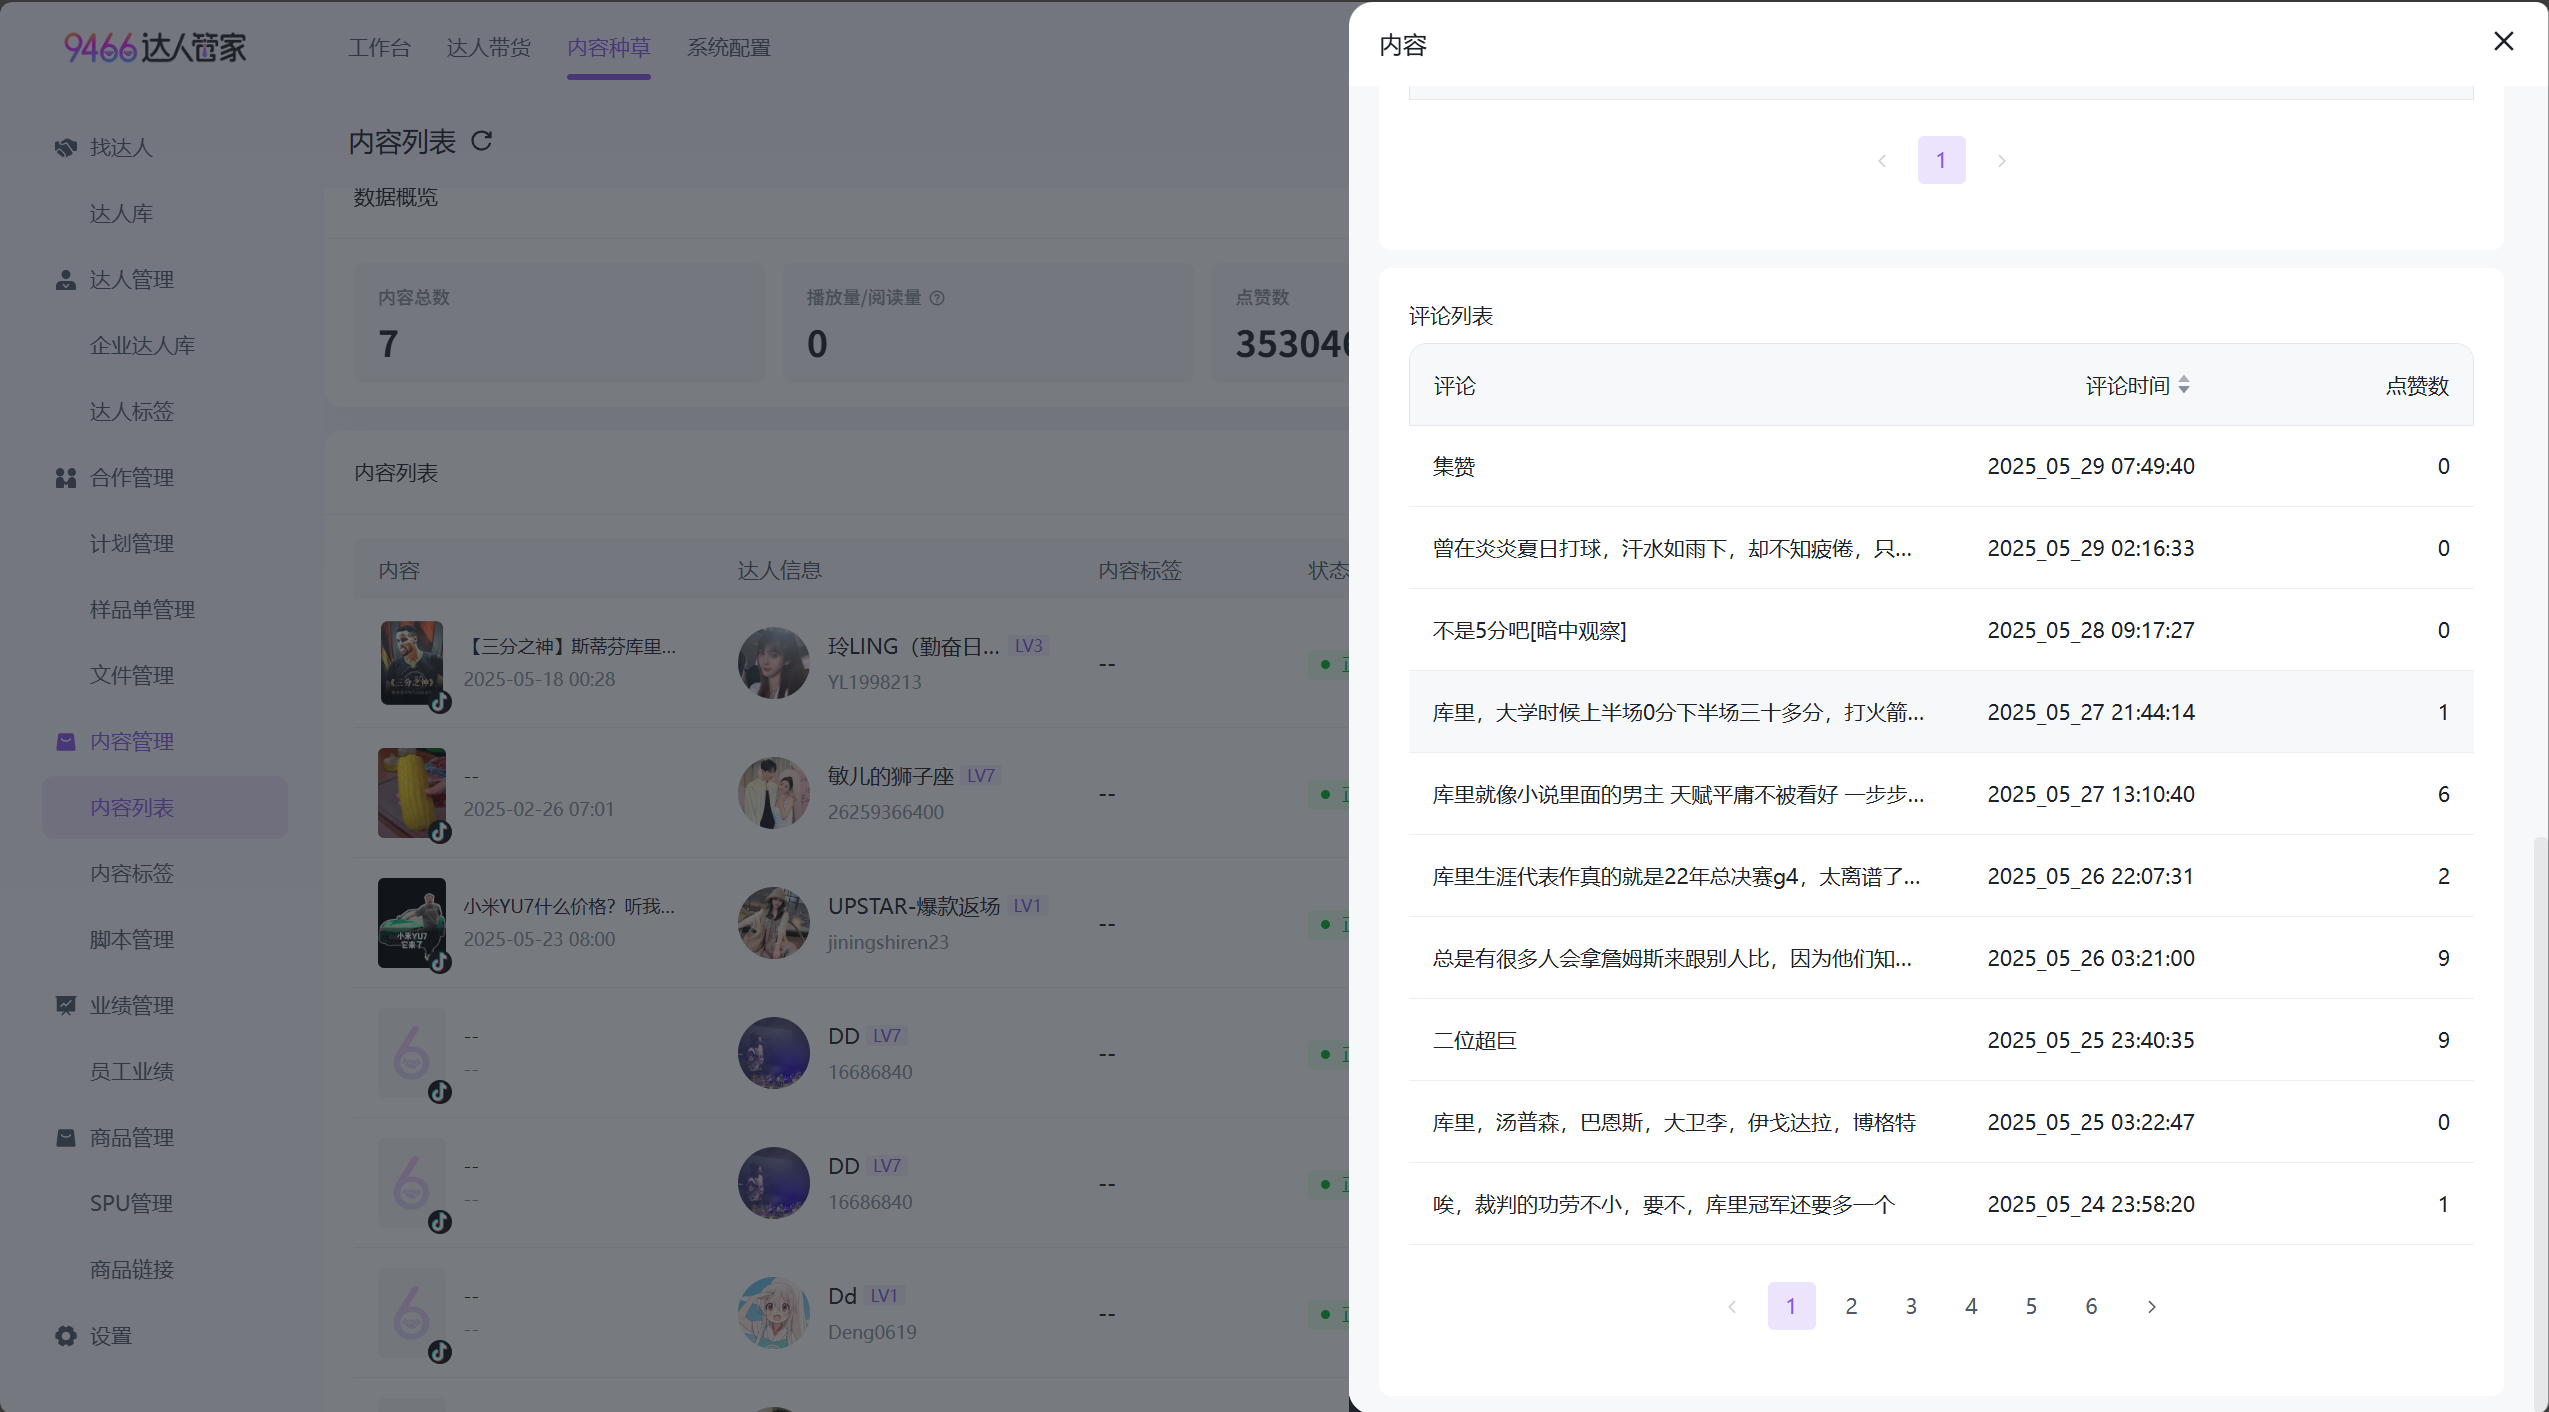Click the comment 不是5分吧[暗中观察]
Screen dimensions: 2549x1412
point(1529,631)
